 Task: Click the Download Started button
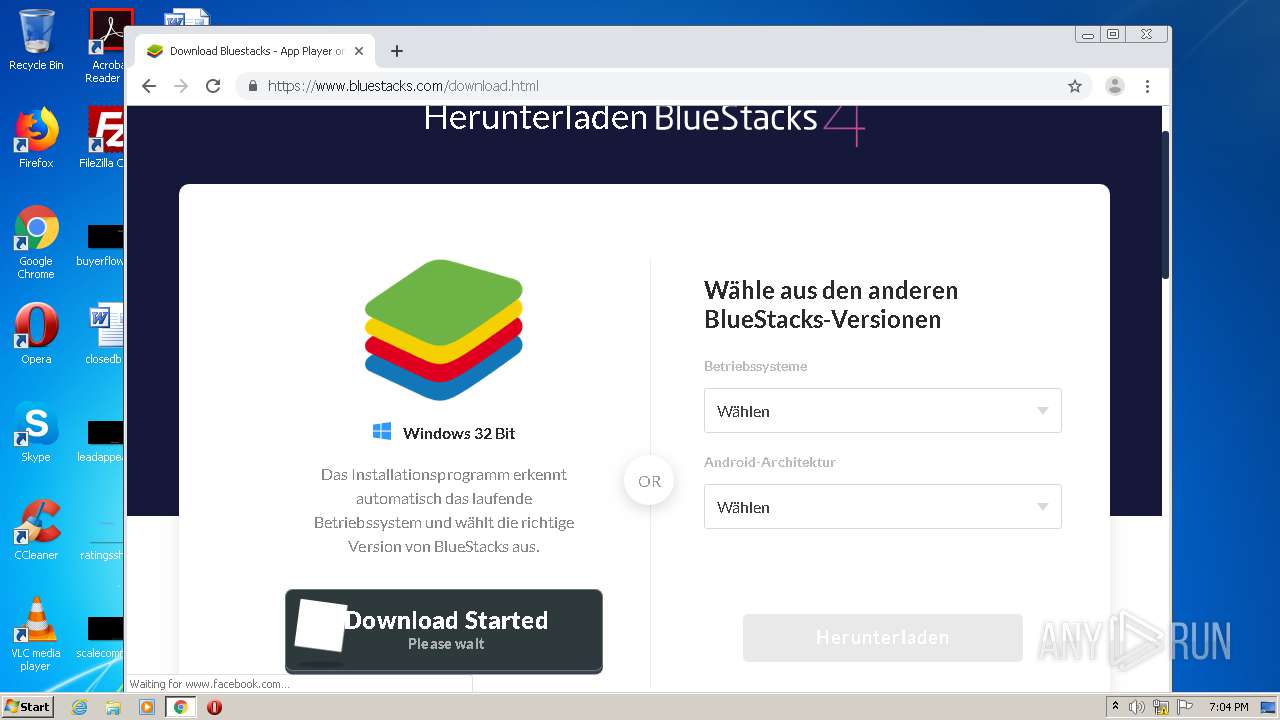coord(444,631)
